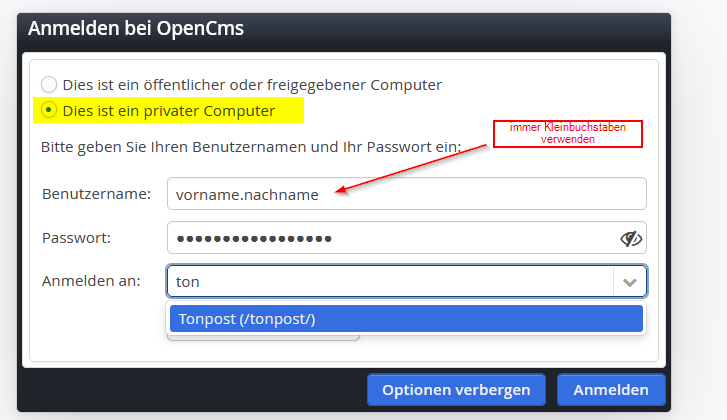Click the Anmelden button
Image resolution: width=727 pixels, height=420 pixels.
coord(611,390)
